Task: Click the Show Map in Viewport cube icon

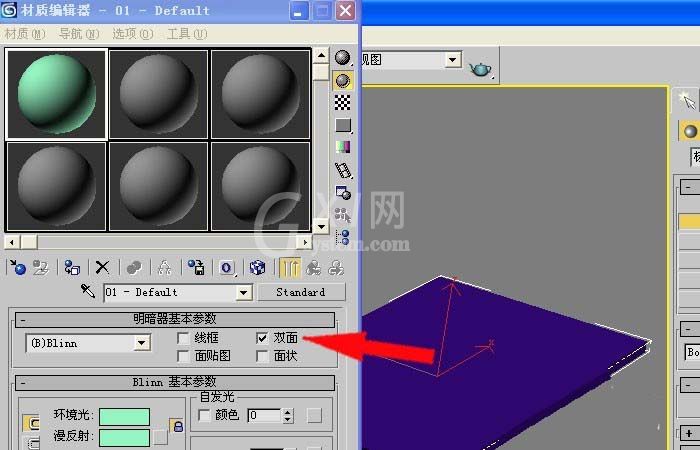Action: pyautogui.click(x=258, y=267)
